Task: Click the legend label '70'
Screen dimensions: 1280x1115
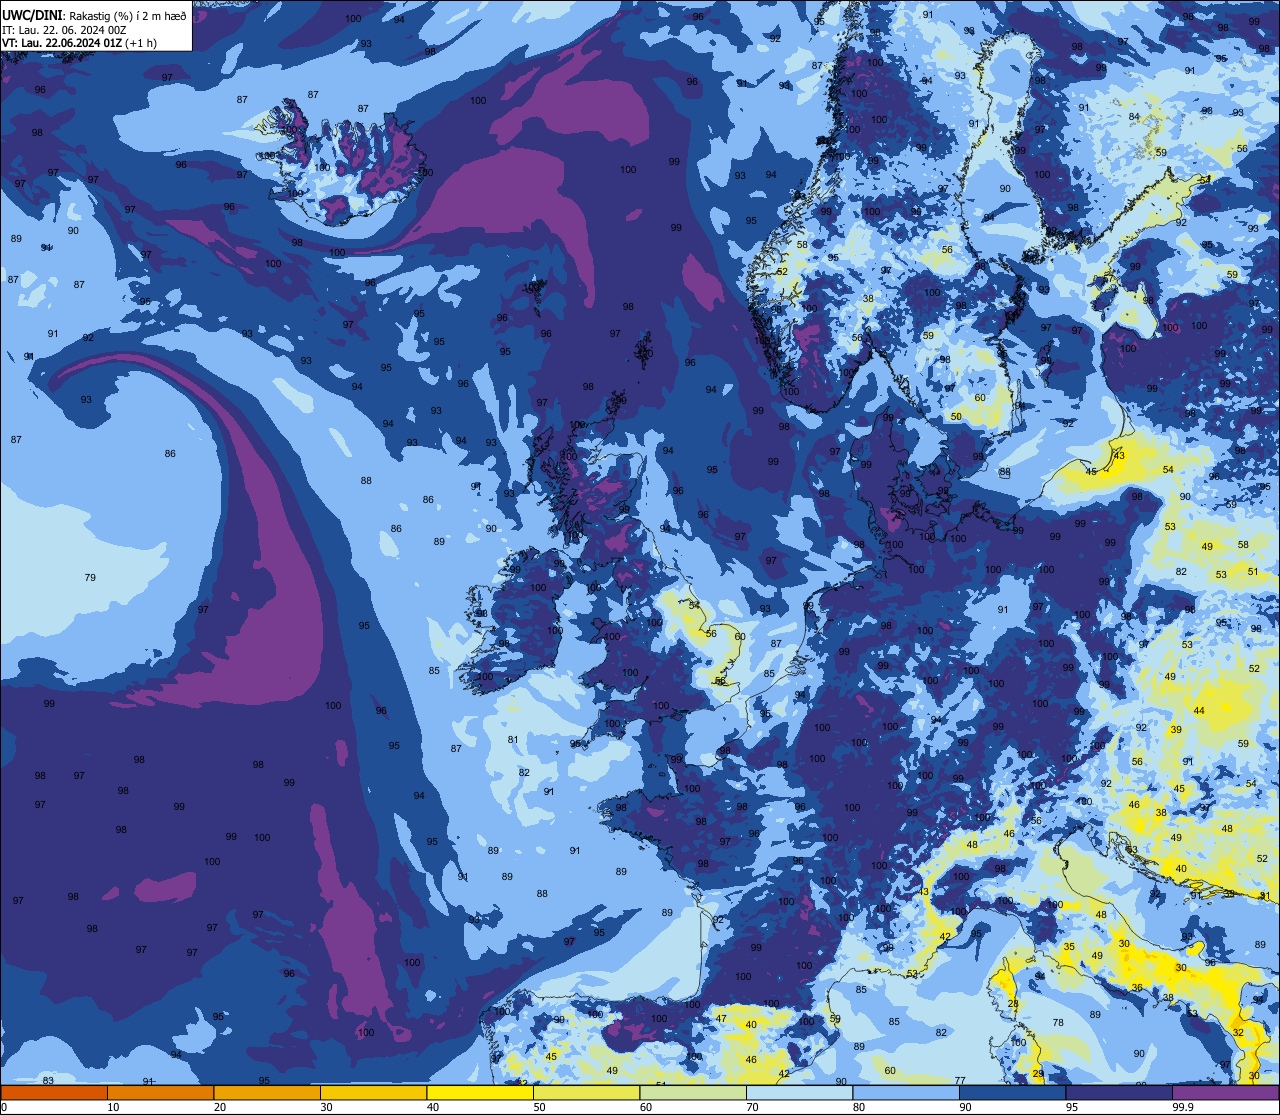Action: click(753, 1107)
